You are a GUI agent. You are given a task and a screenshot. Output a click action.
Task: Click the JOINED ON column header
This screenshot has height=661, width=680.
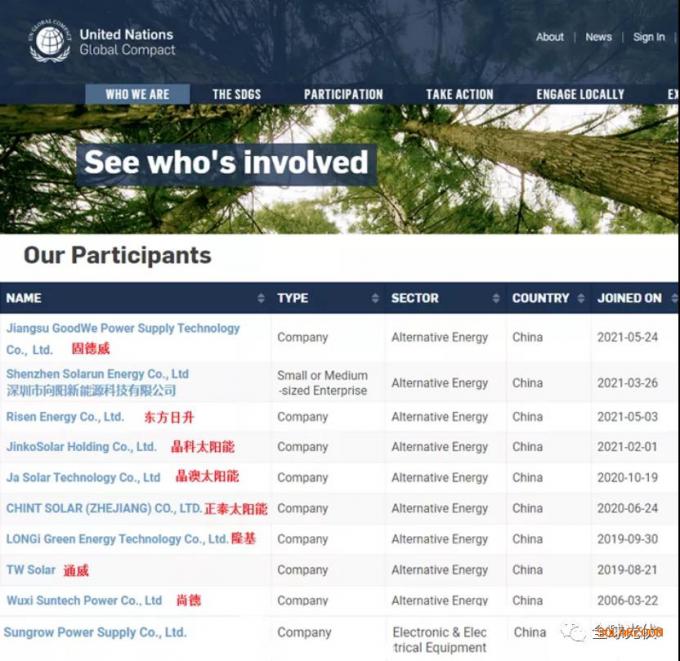coord(629,298)
